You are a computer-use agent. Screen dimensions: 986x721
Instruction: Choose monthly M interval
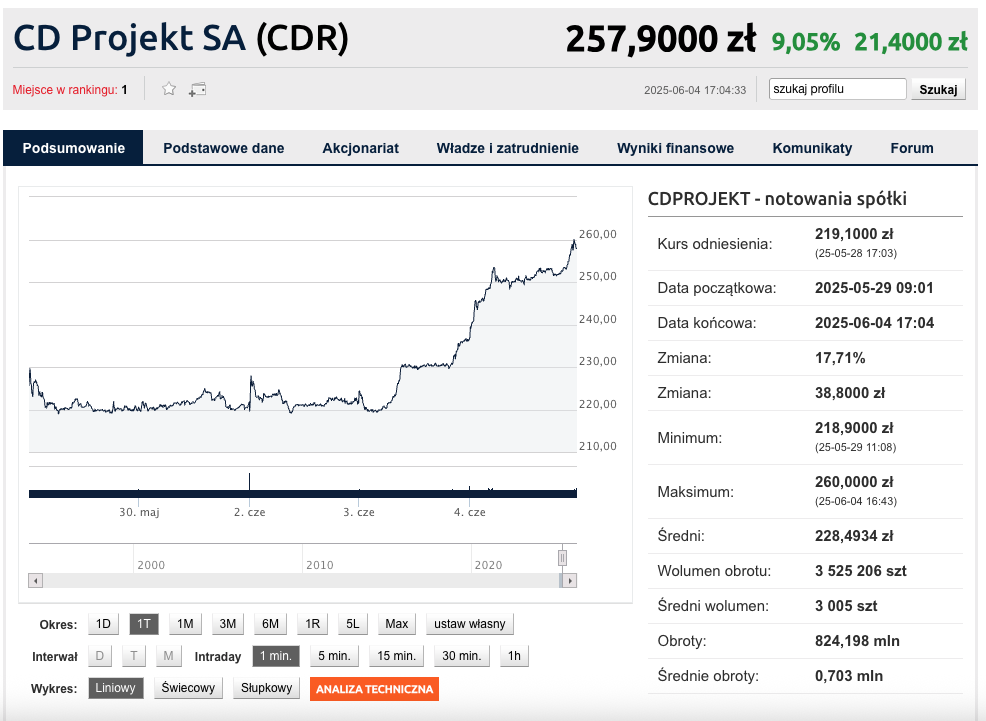click(169, 656)
